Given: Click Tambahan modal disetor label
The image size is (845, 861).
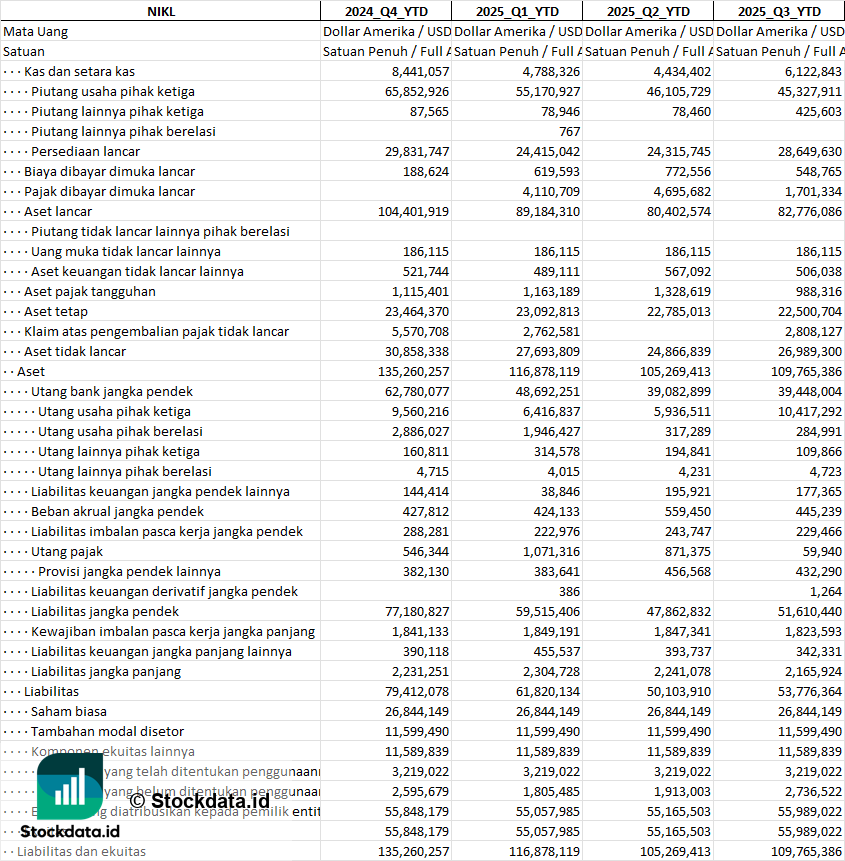Looking at the screenshot, I should 107,732.
